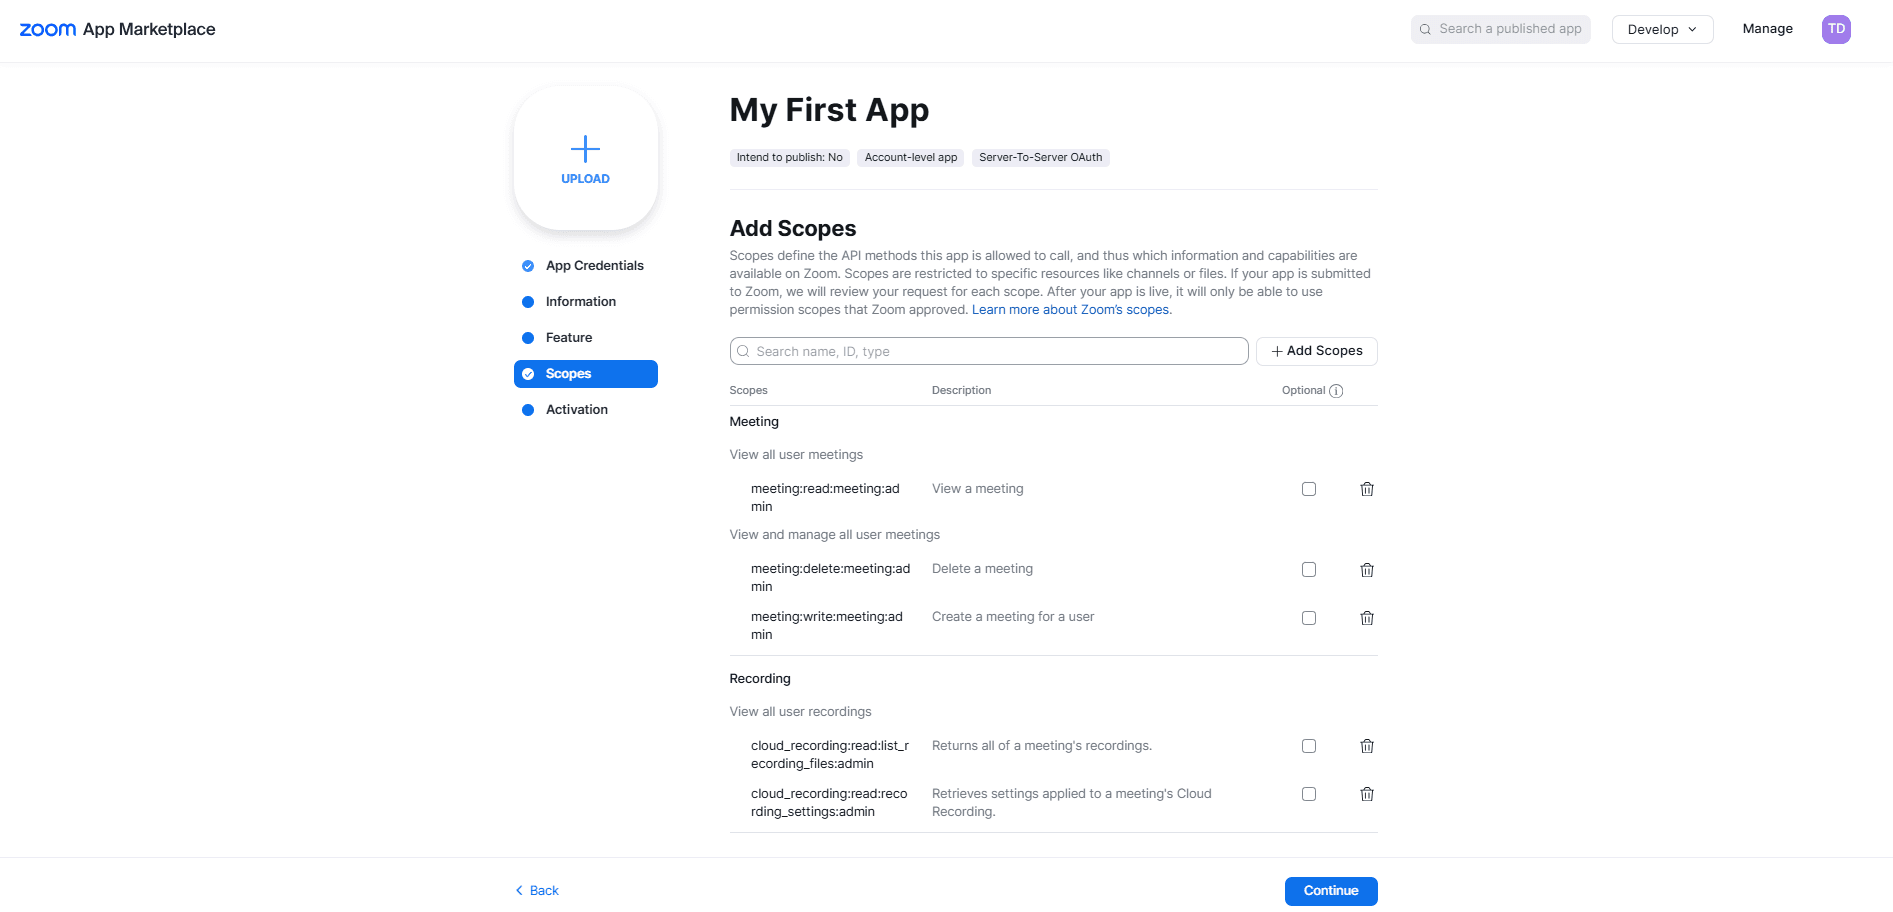Open the TD user avatar menu
1893x912 pixels.
tap(1836, 29)
